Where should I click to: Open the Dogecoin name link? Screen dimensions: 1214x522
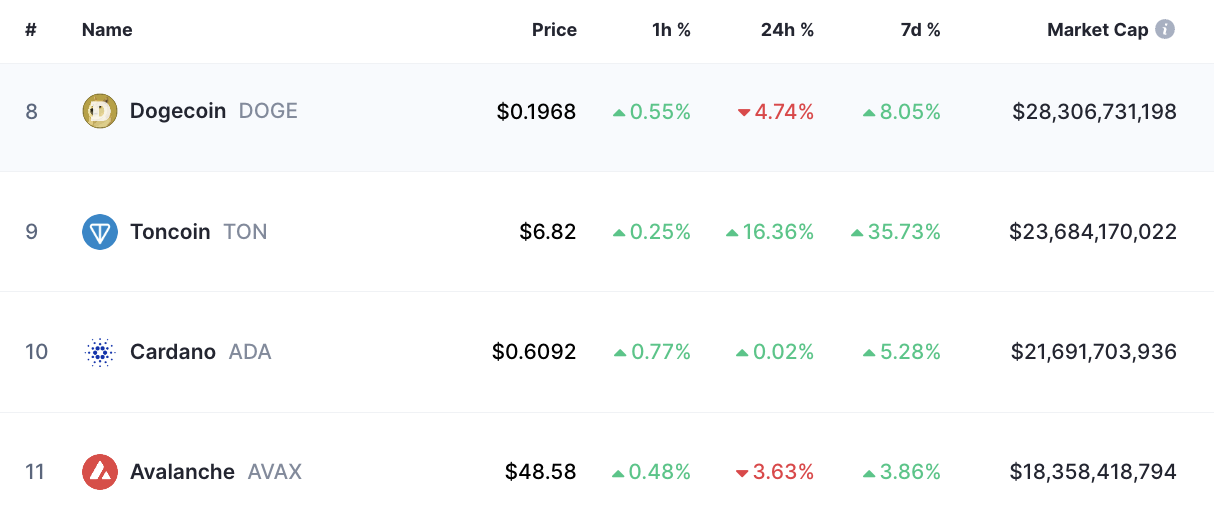pyautogui.click(x=178, y=111)
